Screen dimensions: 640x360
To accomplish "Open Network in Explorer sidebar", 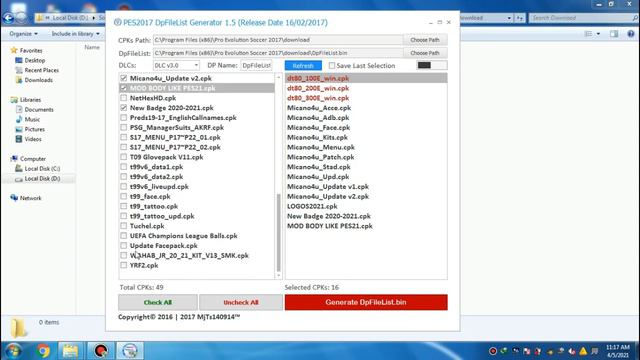I will click(x=30, y=198).
